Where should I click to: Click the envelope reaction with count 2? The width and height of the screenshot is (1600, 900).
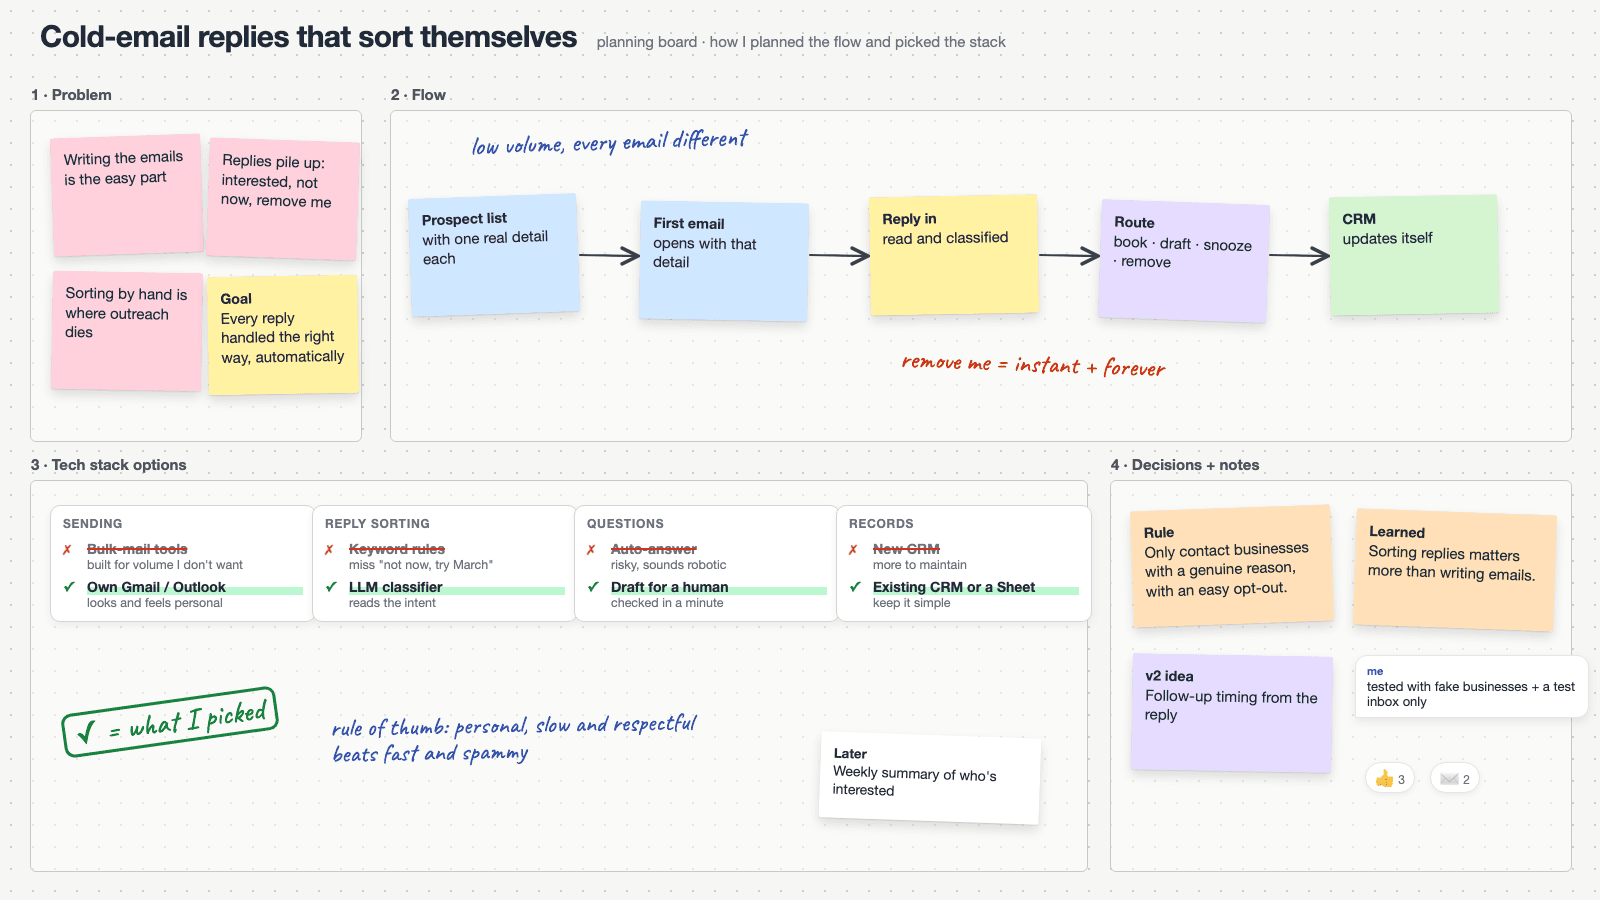pyautogui.click(x=1455, y=779)
